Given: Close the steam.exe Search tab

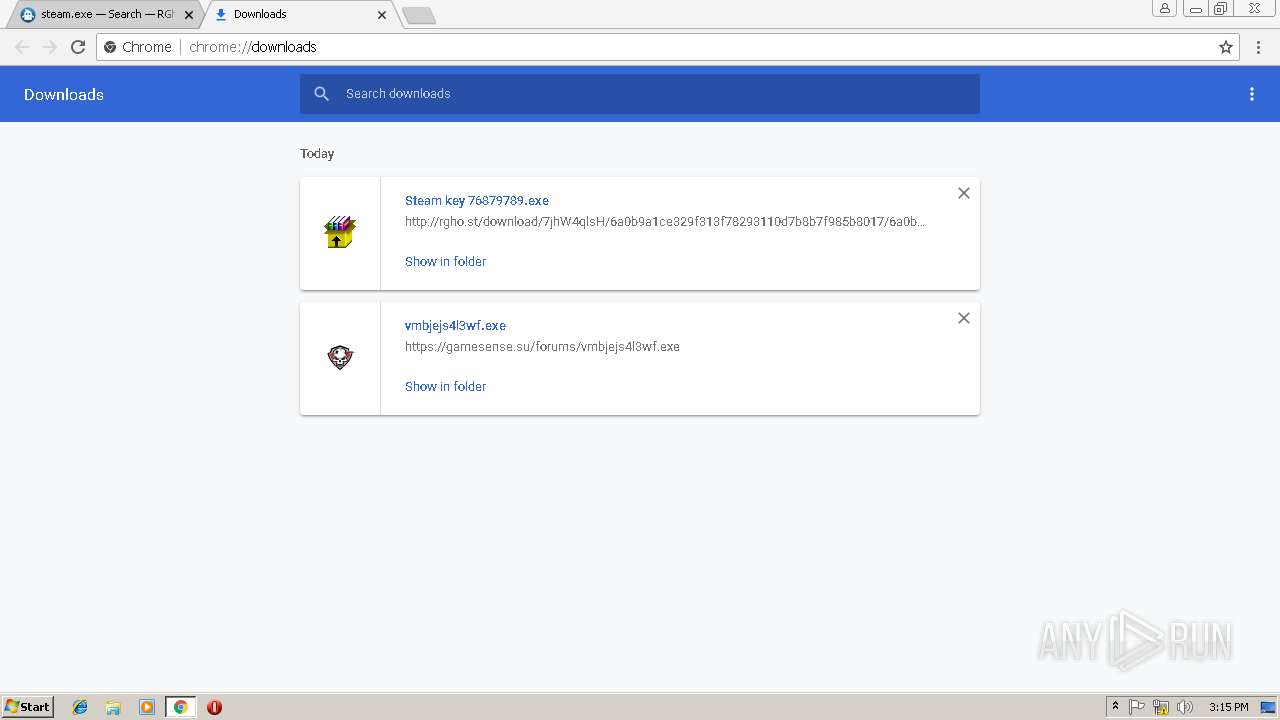Looking at the screenshot, I should click(x=189, y=15).
